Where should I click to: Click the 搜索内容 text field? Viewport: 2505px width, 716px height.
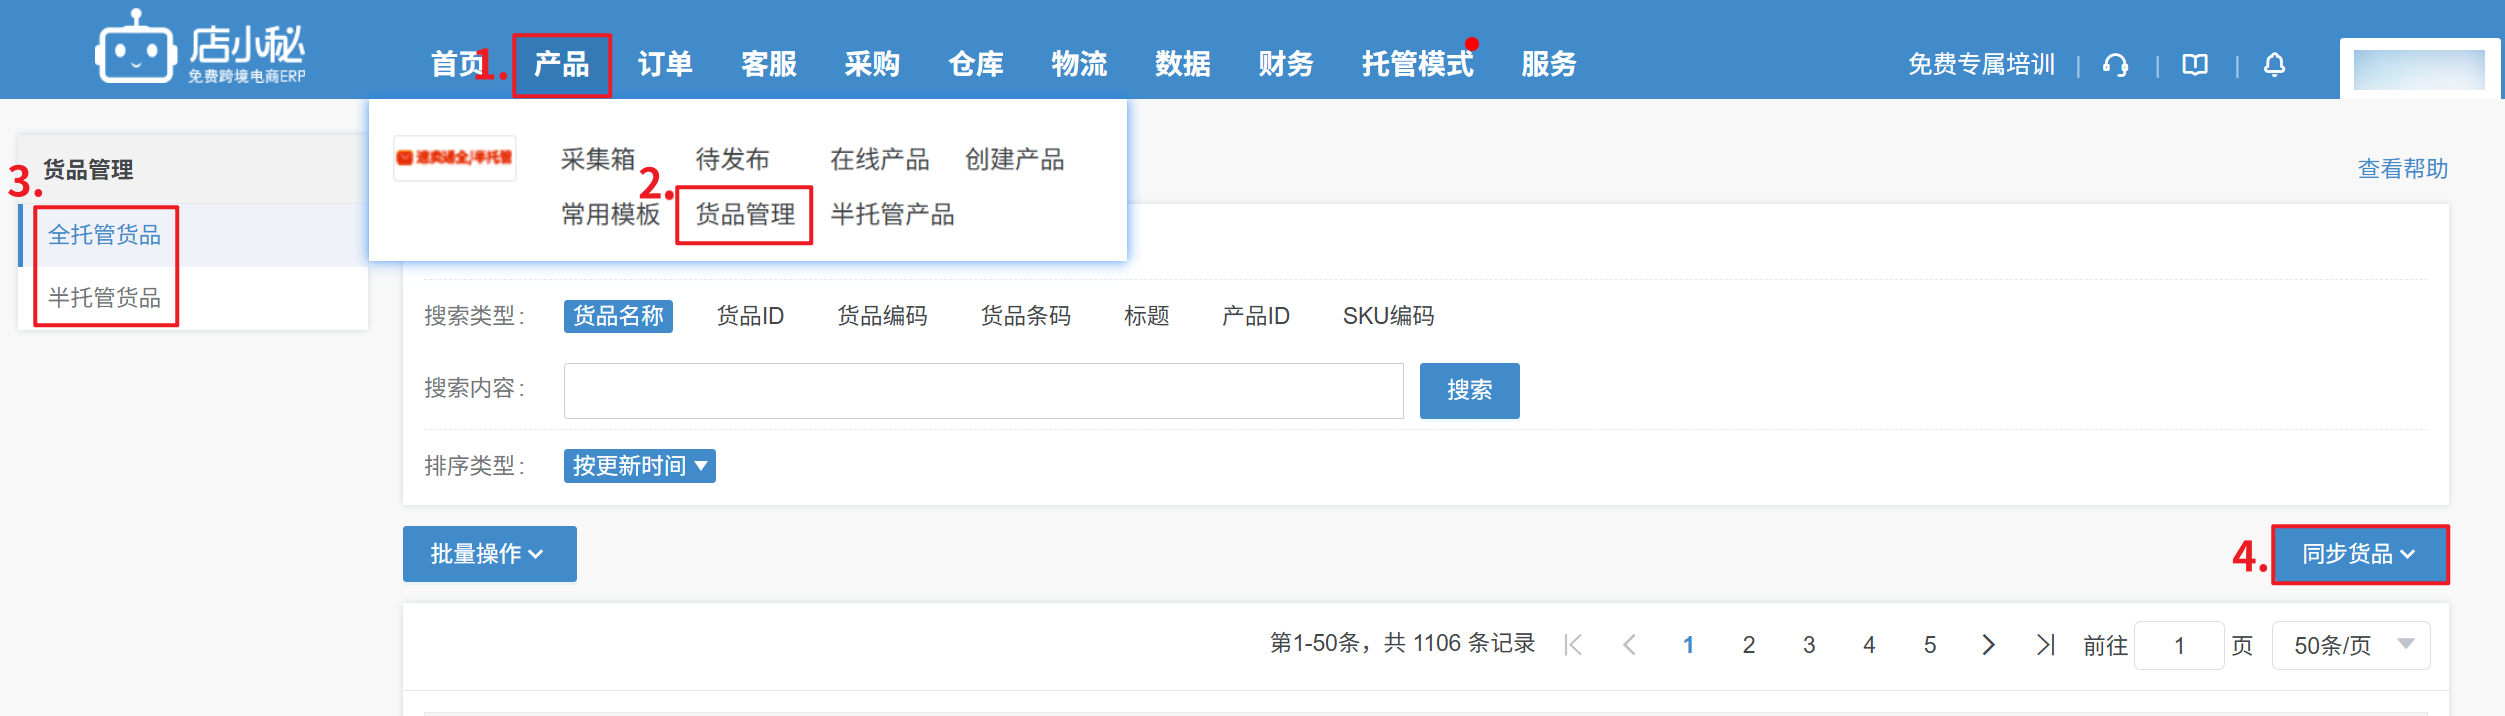(983, 390)
